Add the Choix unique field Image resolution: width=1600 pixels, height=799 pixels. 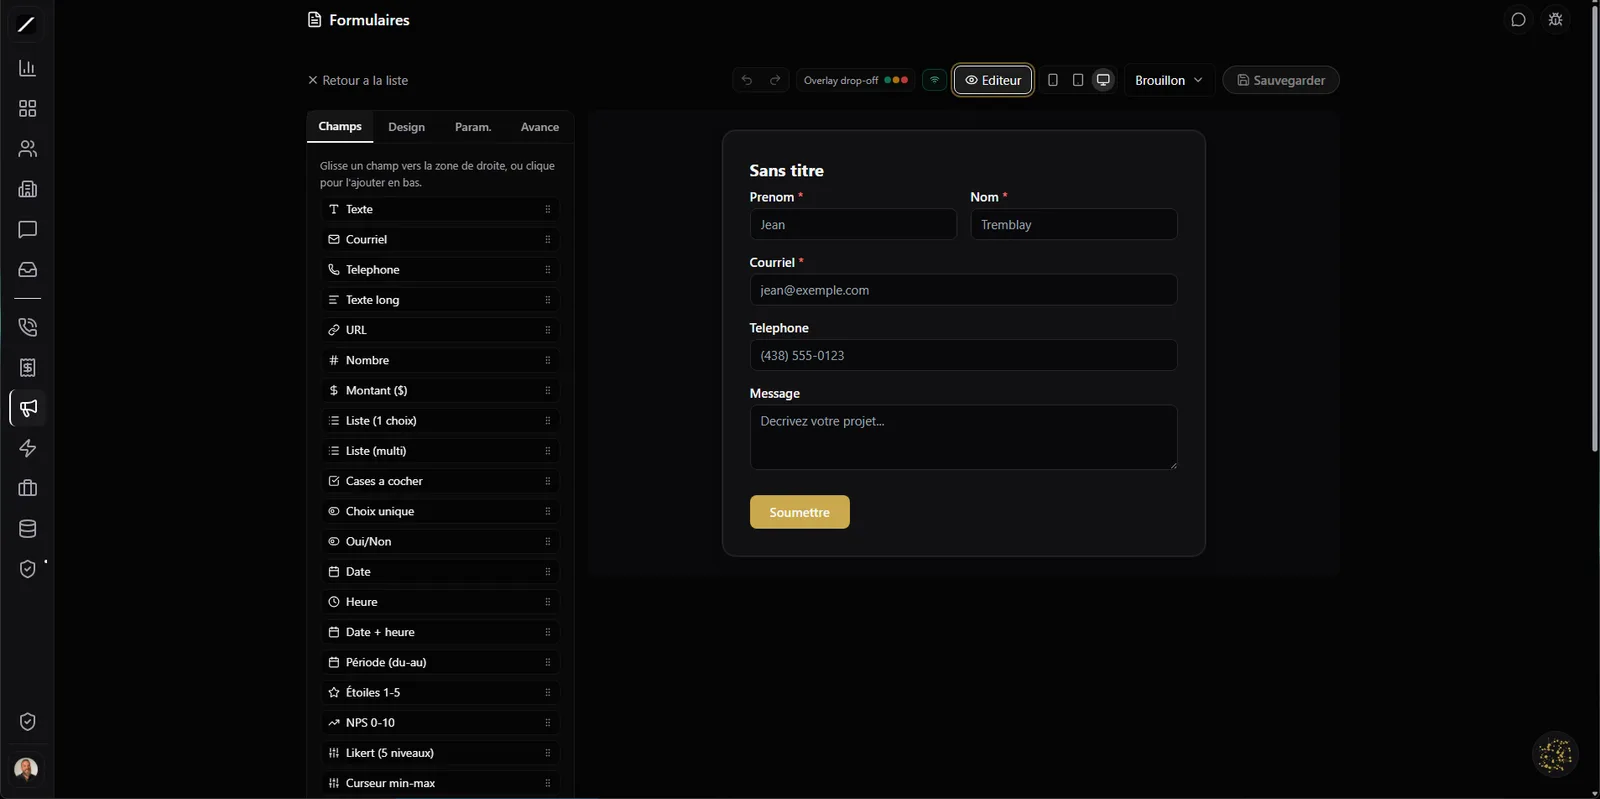[x=440, y=511]
